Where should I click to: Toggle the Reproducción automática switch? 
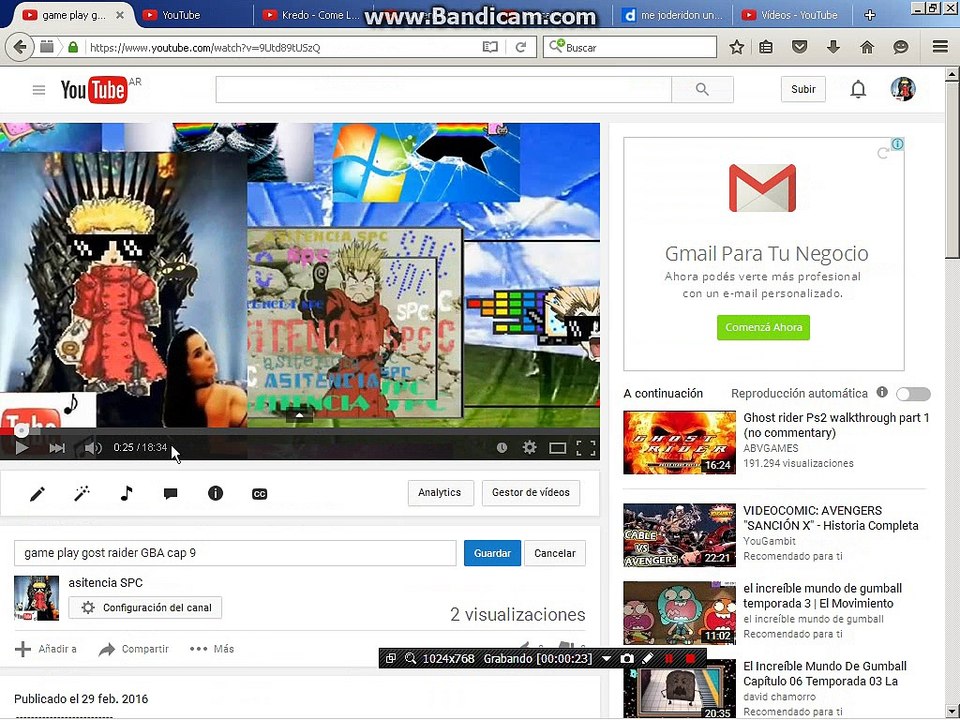[913, 394]
